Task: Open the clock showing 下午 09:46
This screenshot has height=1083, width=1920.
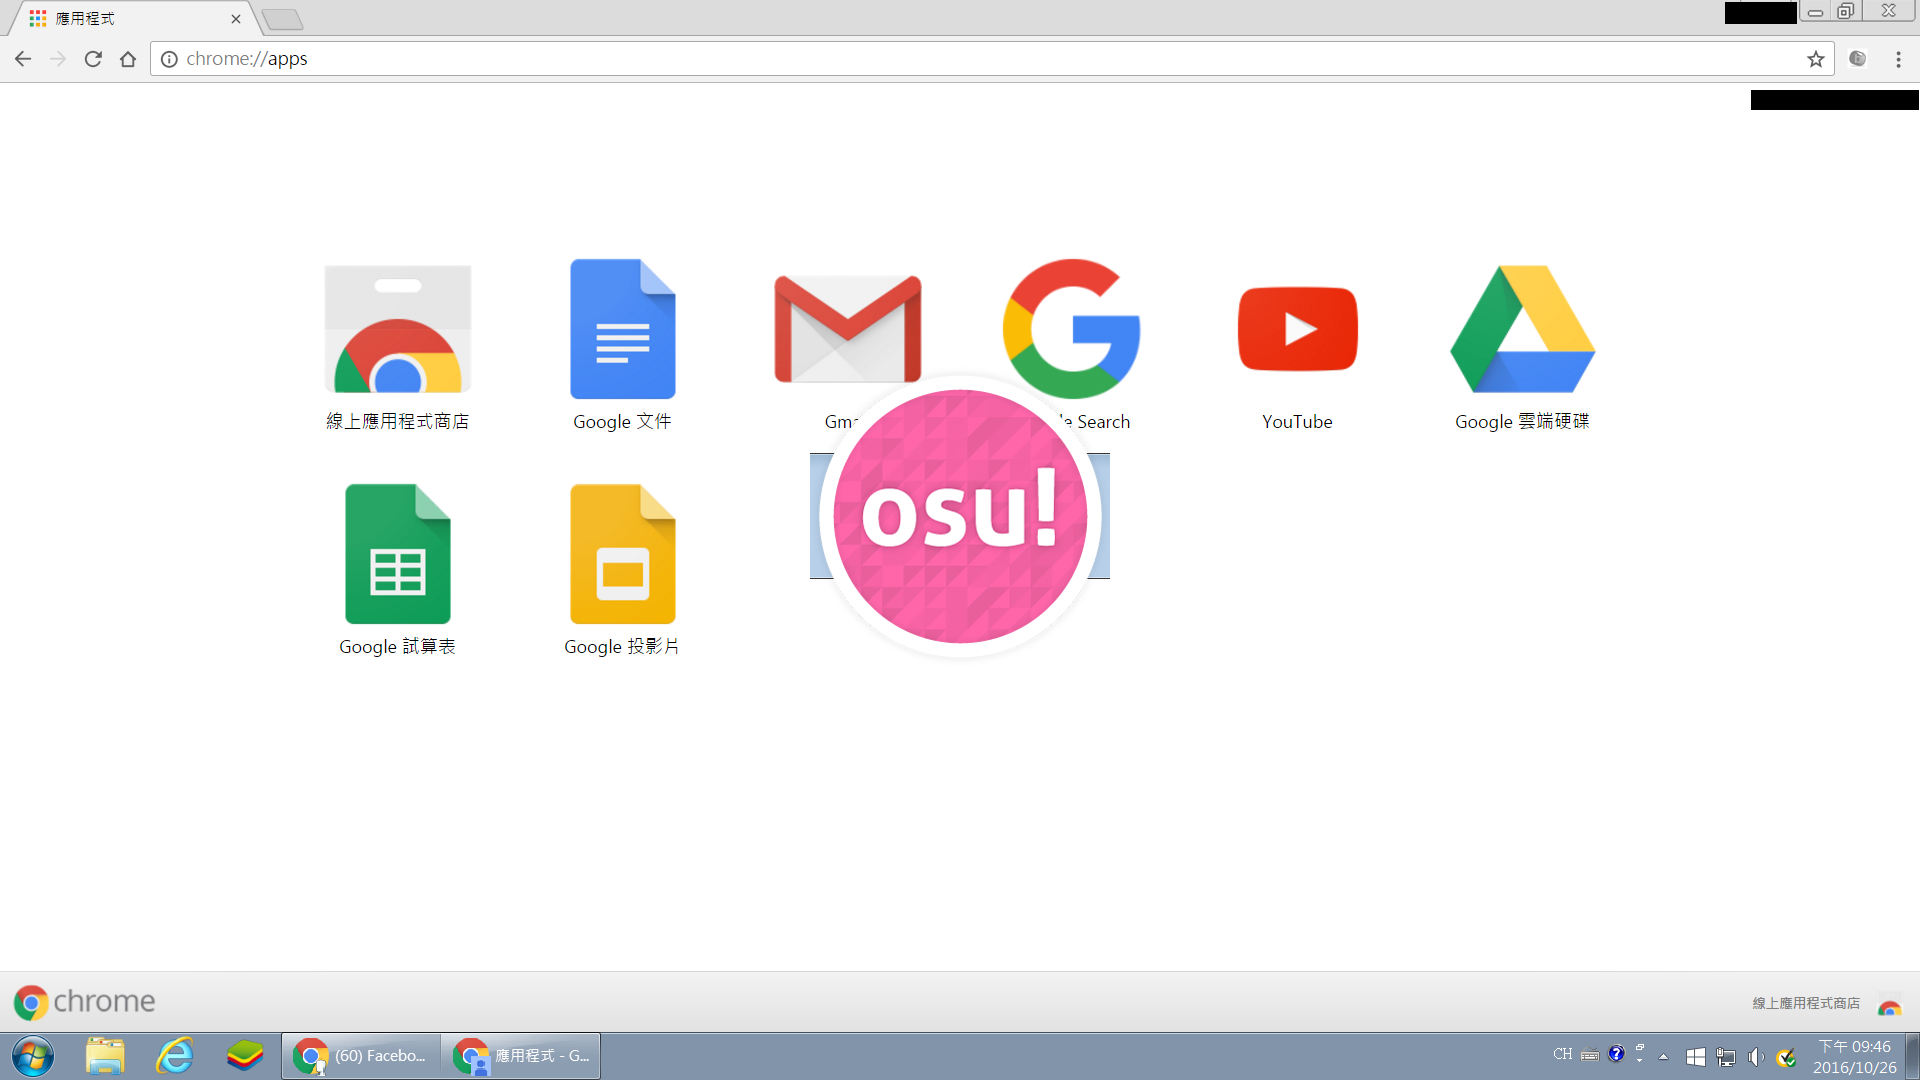Action: (1855, 1058)
